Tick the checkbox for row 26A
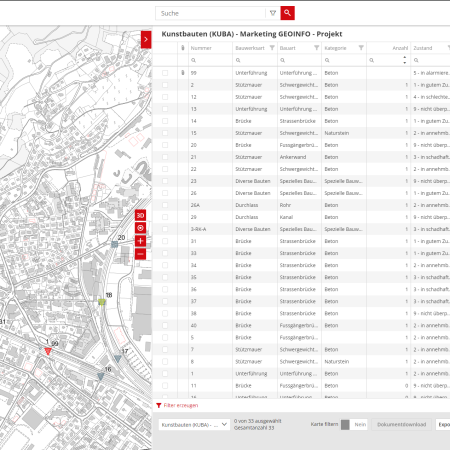Screen dimensions: 450x450 coord(165,205)
